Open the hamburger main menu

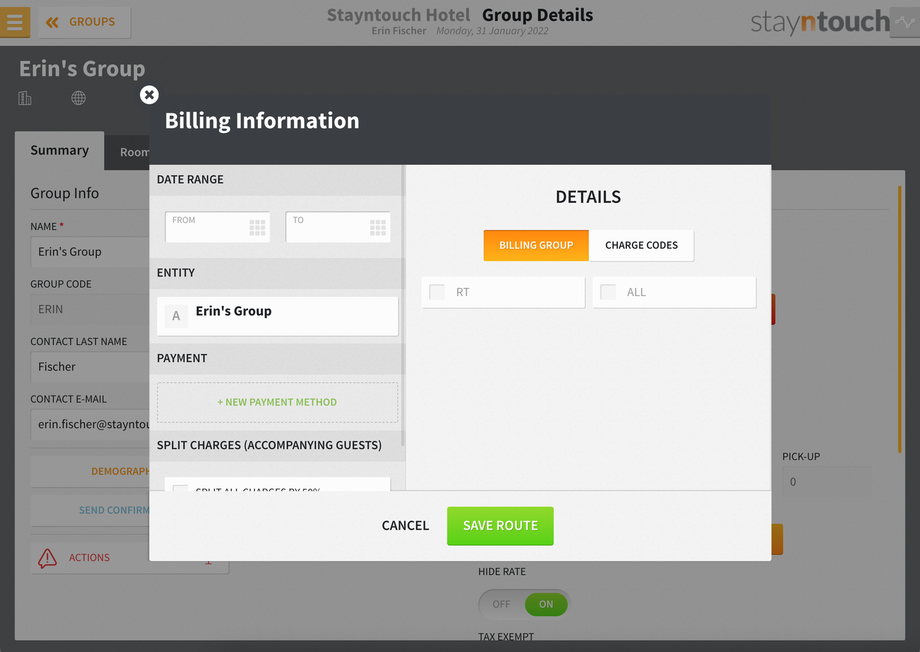[15, 22]
